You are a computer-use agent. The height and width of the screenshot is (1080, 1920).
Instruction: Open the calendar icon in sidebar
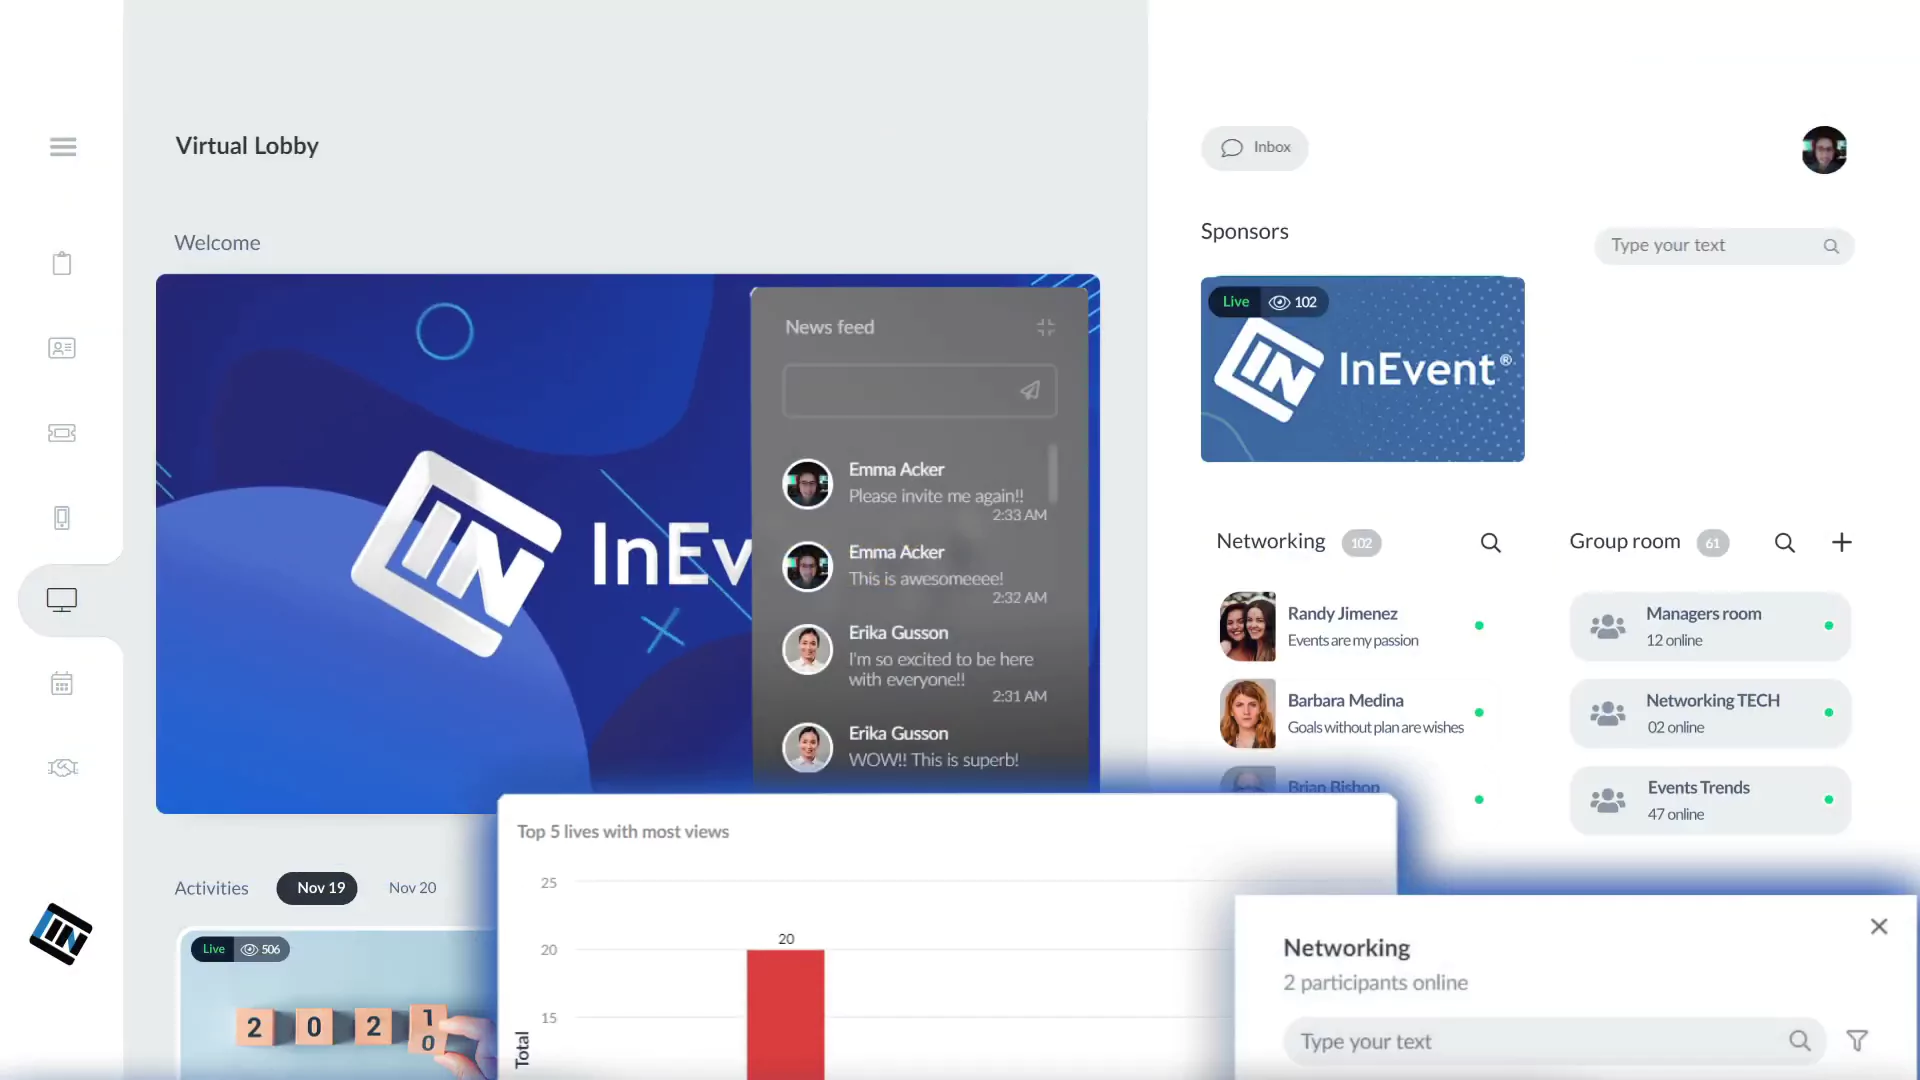(62, 684)
